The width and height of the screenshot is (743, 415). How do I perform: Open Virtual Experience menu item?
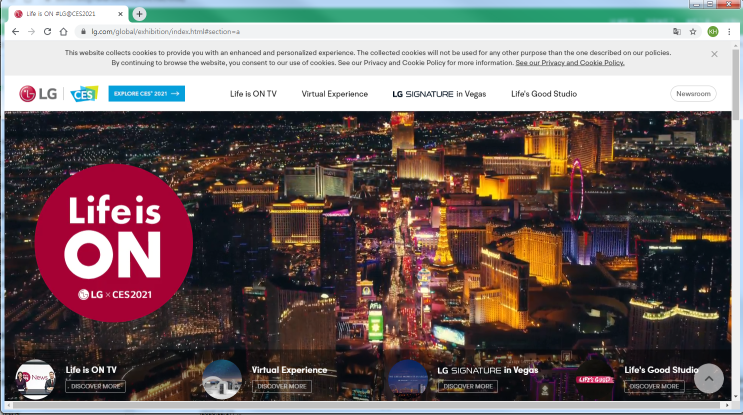click(335, 94)
